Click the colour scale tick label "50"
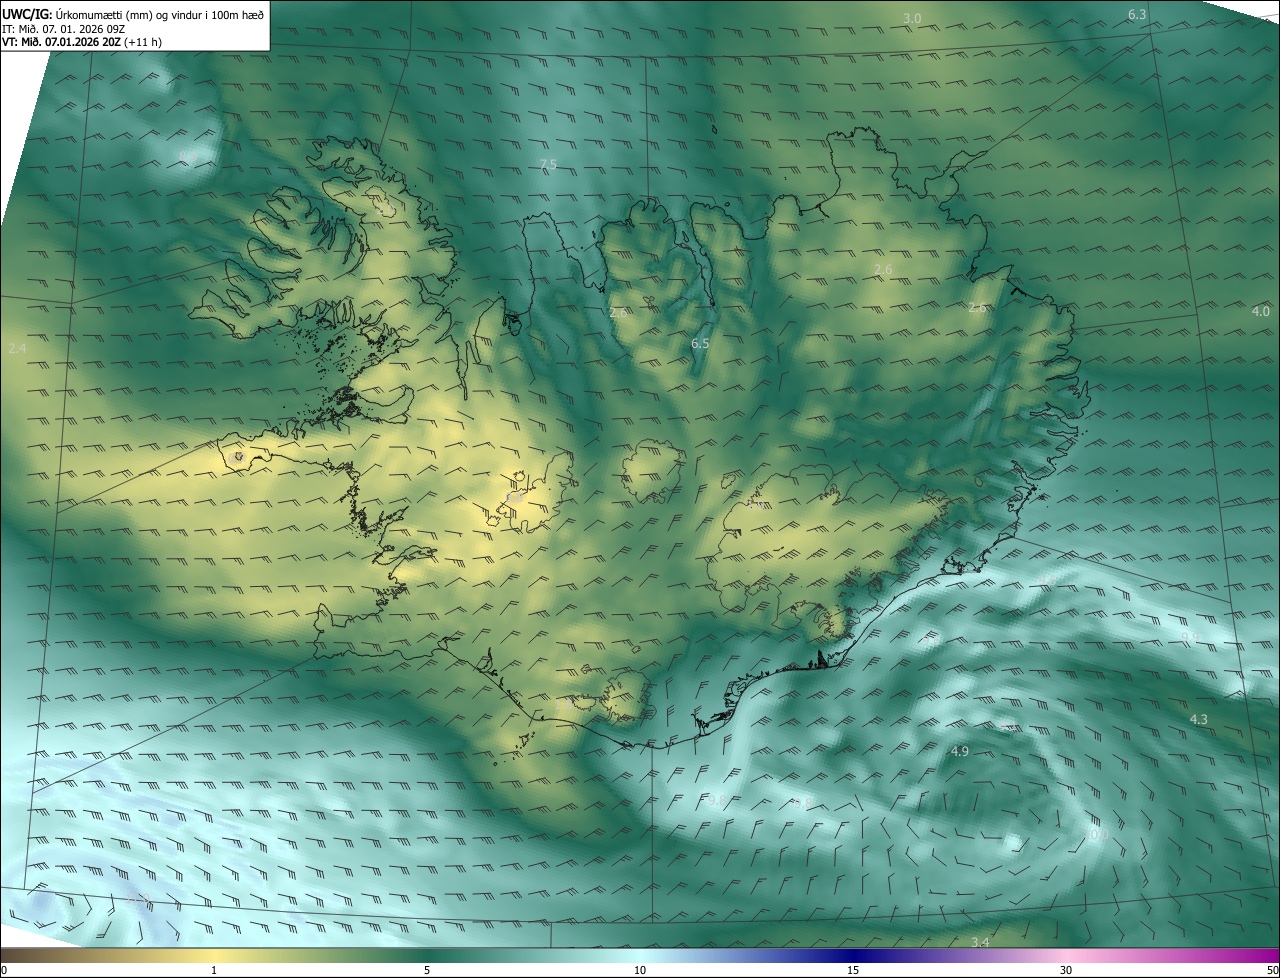The height and width of the screenshot is (978, 1280). click(1272, 970)
